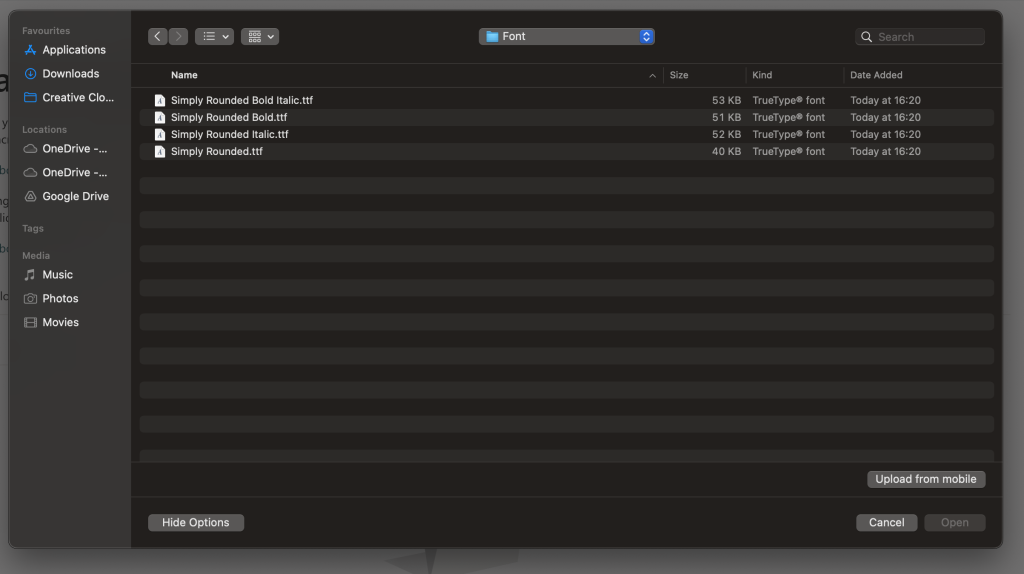The image size is (1024, 574).
Task: Open the list view options dropdown
Action: pos(214,37)
